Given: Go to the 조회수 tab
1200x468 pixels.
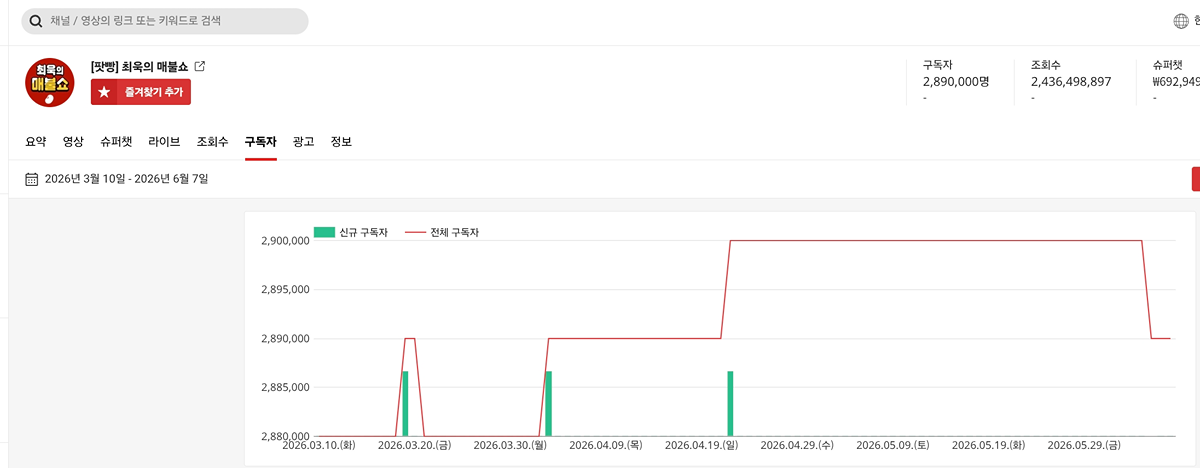Looking at the screenshot, I should click(212, 142).
